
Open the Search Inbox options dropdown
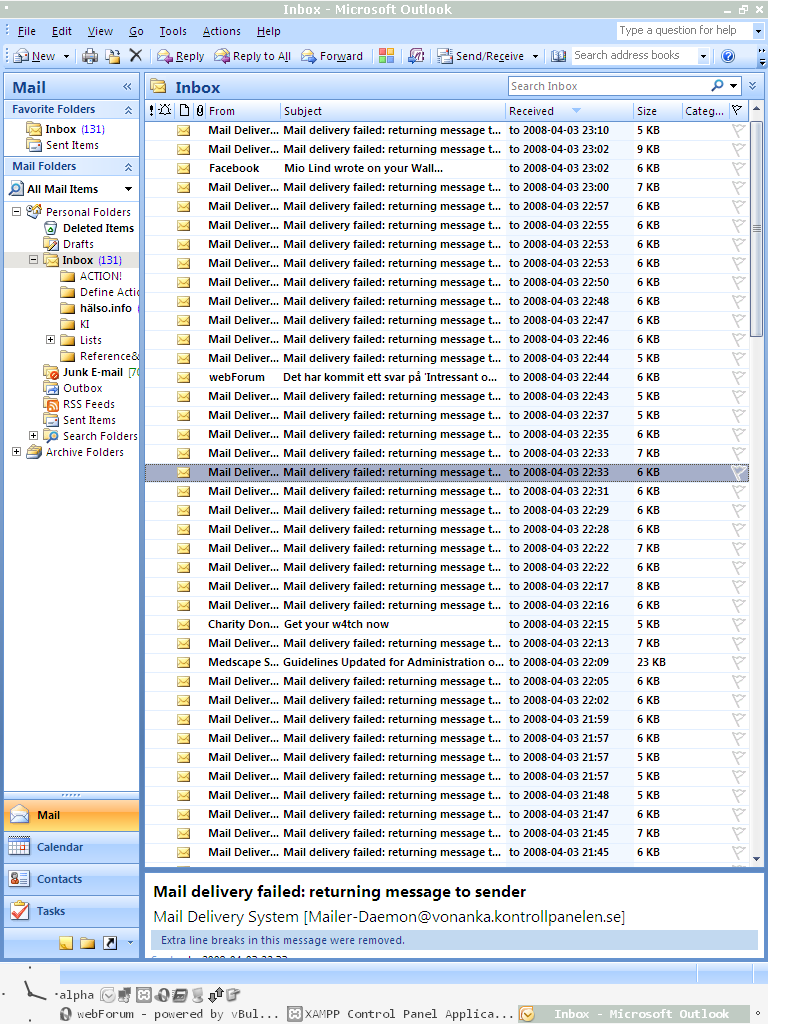[734, 86]
